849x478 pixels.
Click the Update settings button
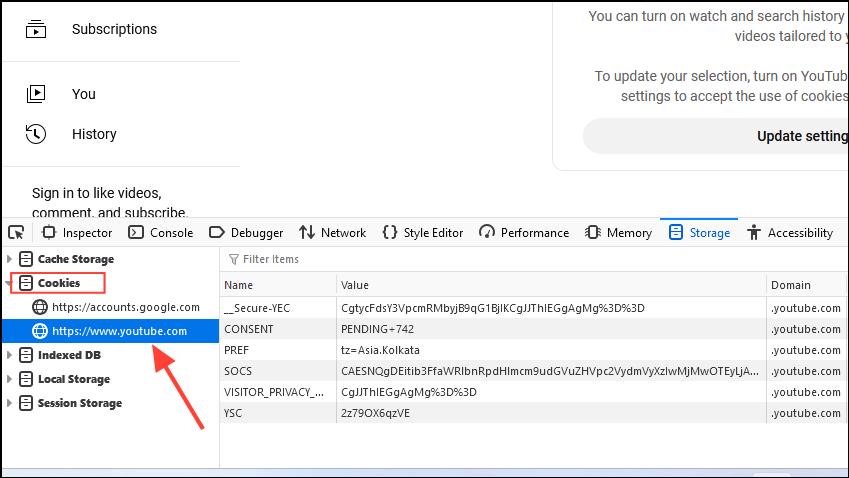coord(716,136)
